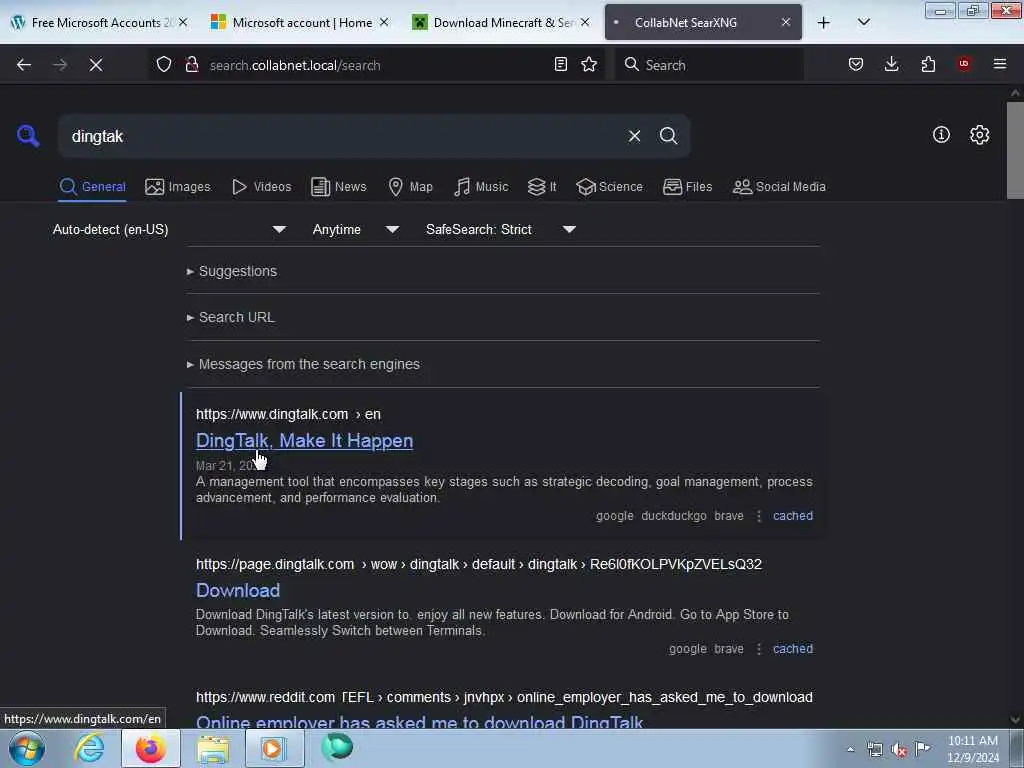Open Firefox application menu
The width and height of the screenshot is (1024, 768).
pos(1000,64)
